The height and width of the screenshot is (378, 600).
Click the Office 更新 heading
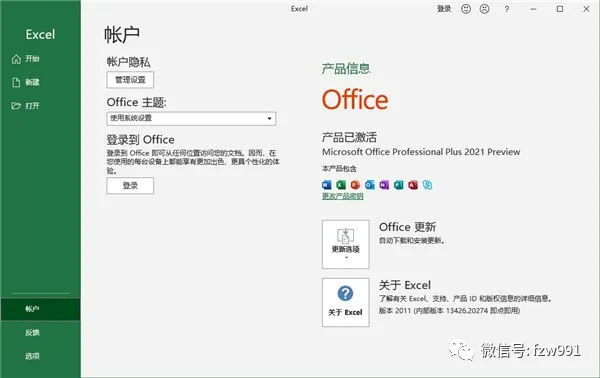point(408,227)
